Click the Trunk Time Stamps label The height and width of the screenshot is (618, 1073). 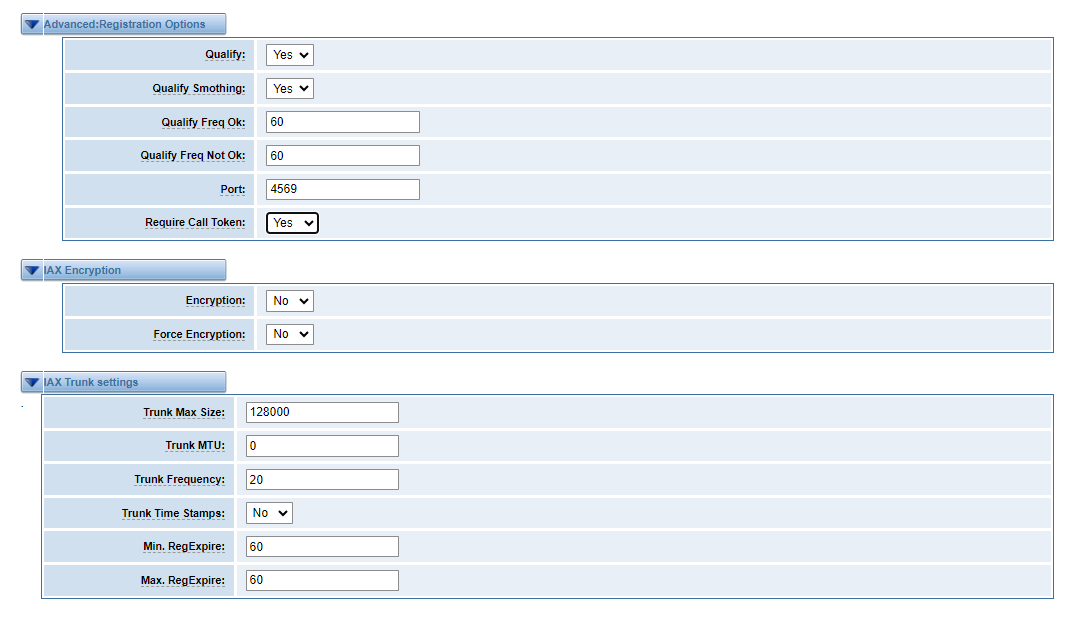(x=173, y=513)
